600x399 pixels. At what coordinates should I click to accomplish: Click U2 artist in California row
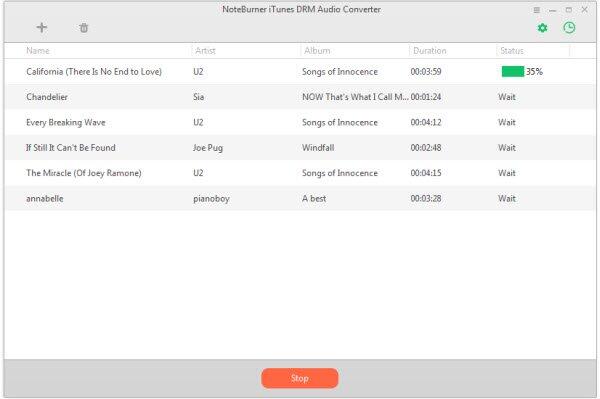pyautogui.click(x=198, y=72)
